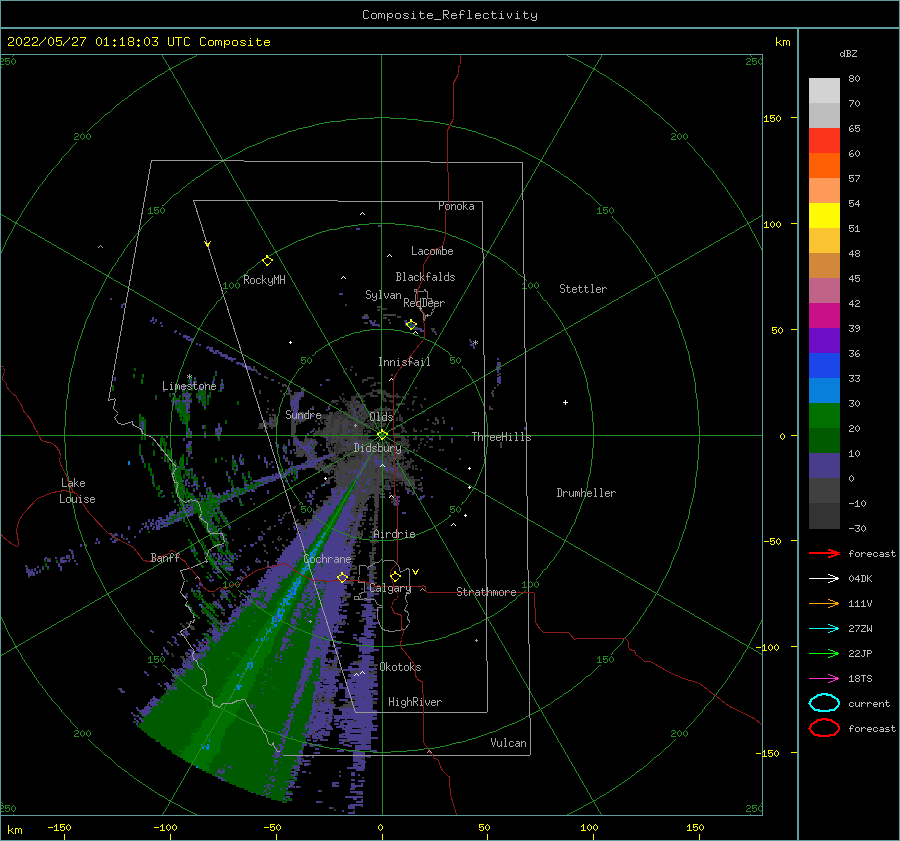The height and width of the screenshot is (841, 900).
Task: Click the Sylvan label
Action: click(x=383, y=295)
